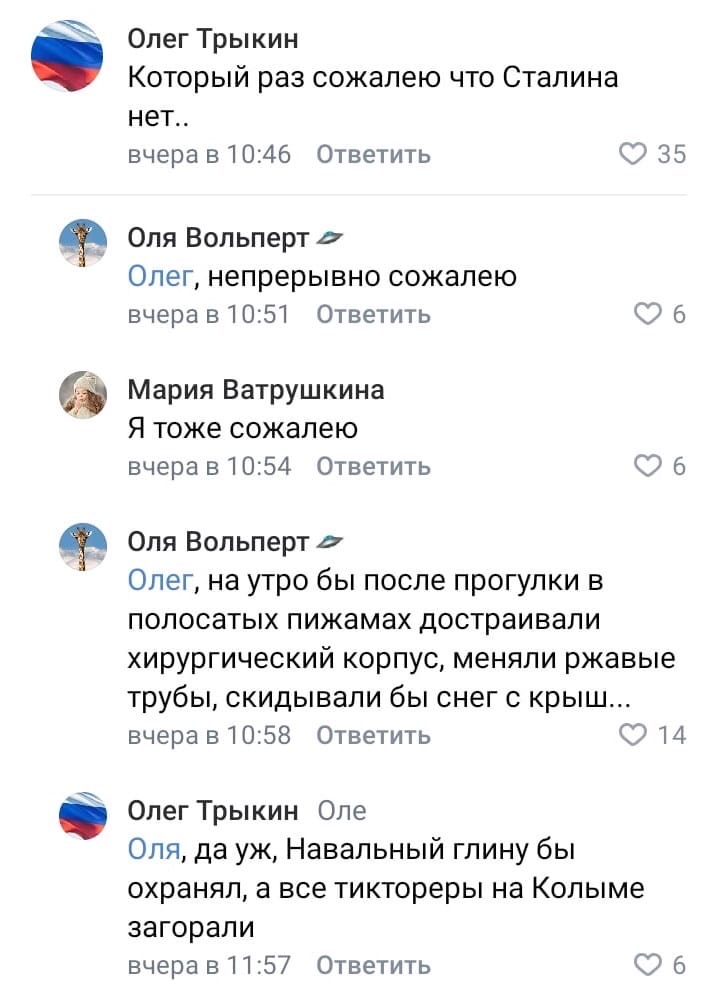The image size is (718, 987).
Task: Like the 11:57 comment by Олег Трыкин
Action: (x=648, y=965)
